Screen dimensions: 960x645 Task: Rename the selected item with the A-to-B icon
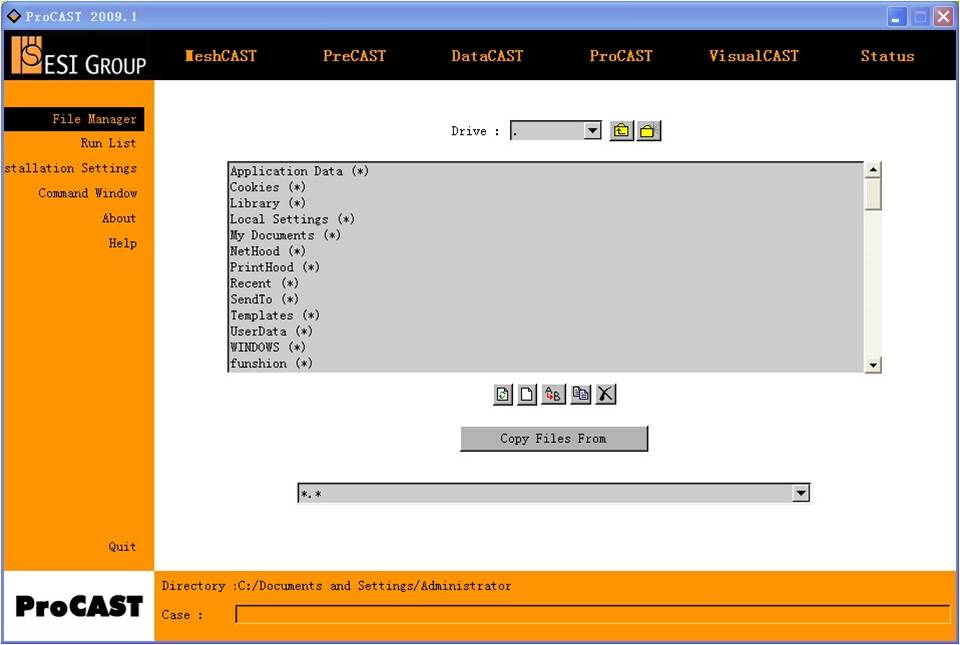pyautogui.click(x=553, y=395)
